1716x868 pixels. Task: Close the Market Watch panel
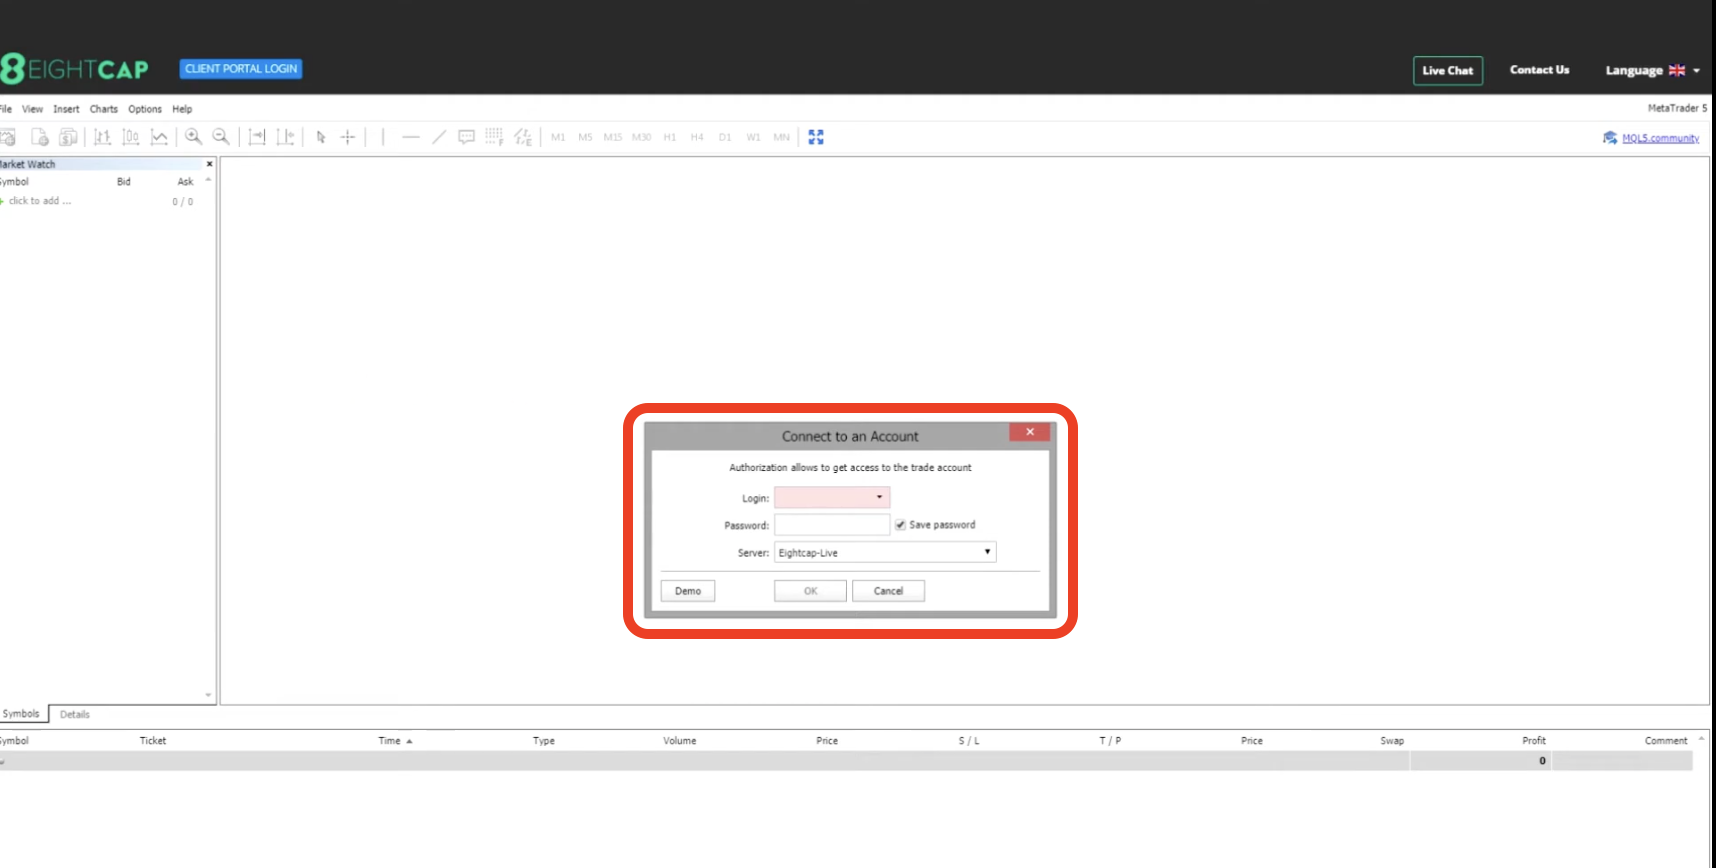coord(209,164)
